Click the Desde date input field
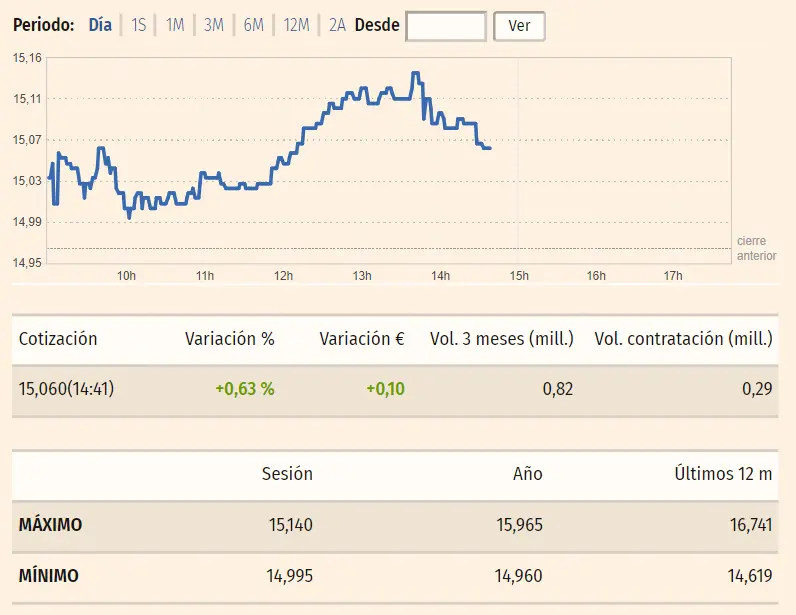The image size is (796, 615). tap(446, 26)
